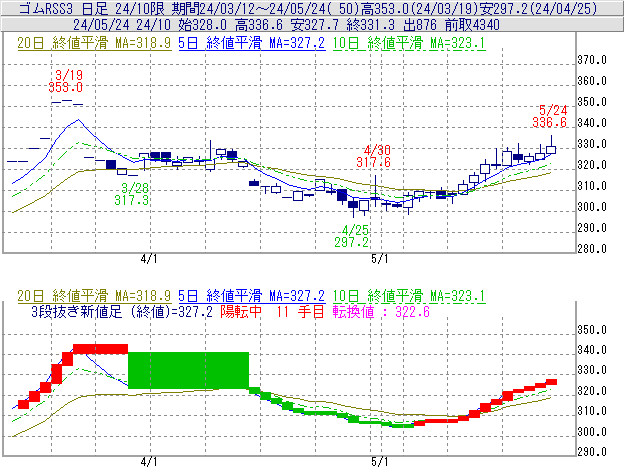
Task: Click the 280.0 price axis label
Action: point(592,249)
